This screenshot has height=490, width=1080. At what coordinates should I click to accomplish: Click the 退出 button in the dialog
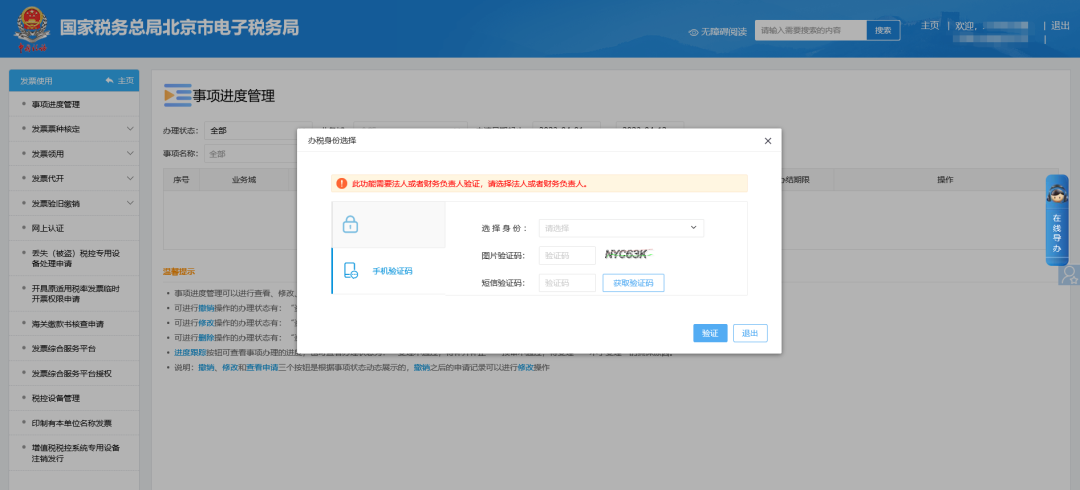point(750,333)
